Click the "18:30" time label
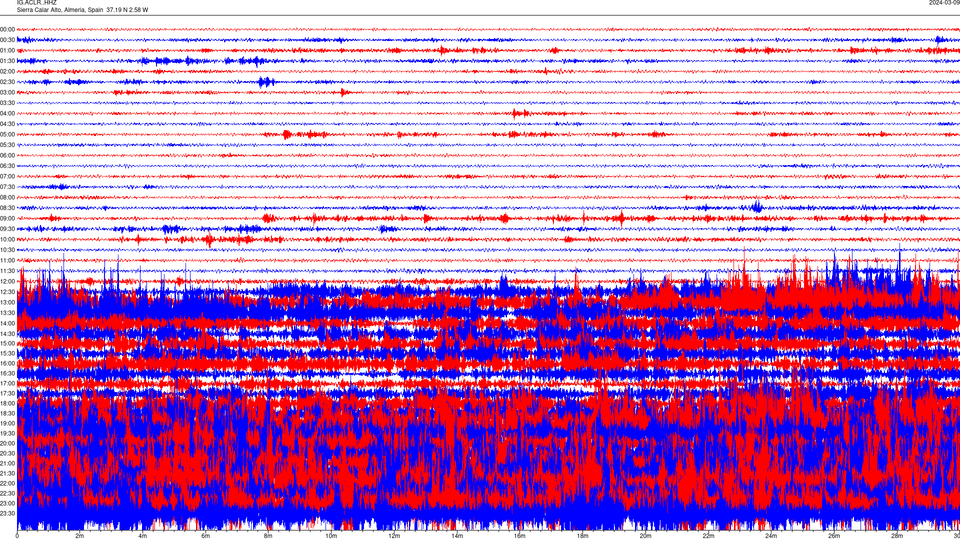960x540 pixels. [7, 413]
